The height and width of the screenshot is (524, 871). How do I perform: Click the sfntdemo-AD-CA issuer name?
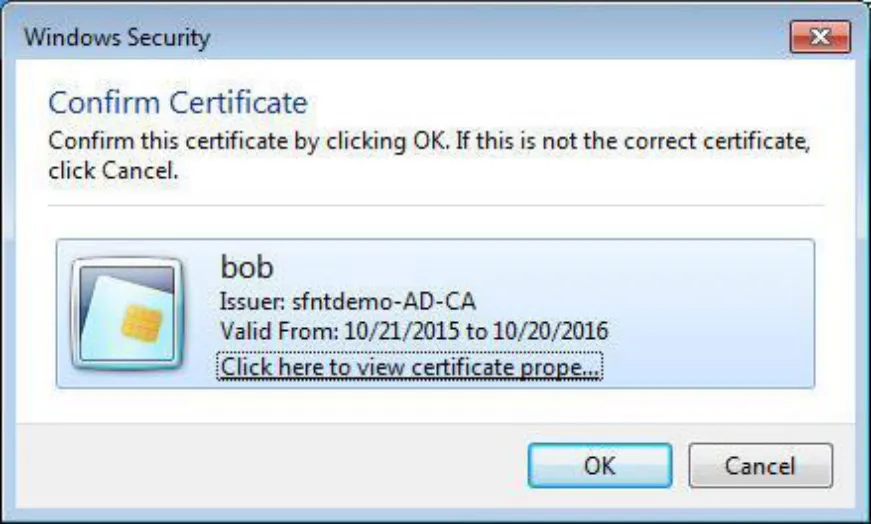point(384,302)
